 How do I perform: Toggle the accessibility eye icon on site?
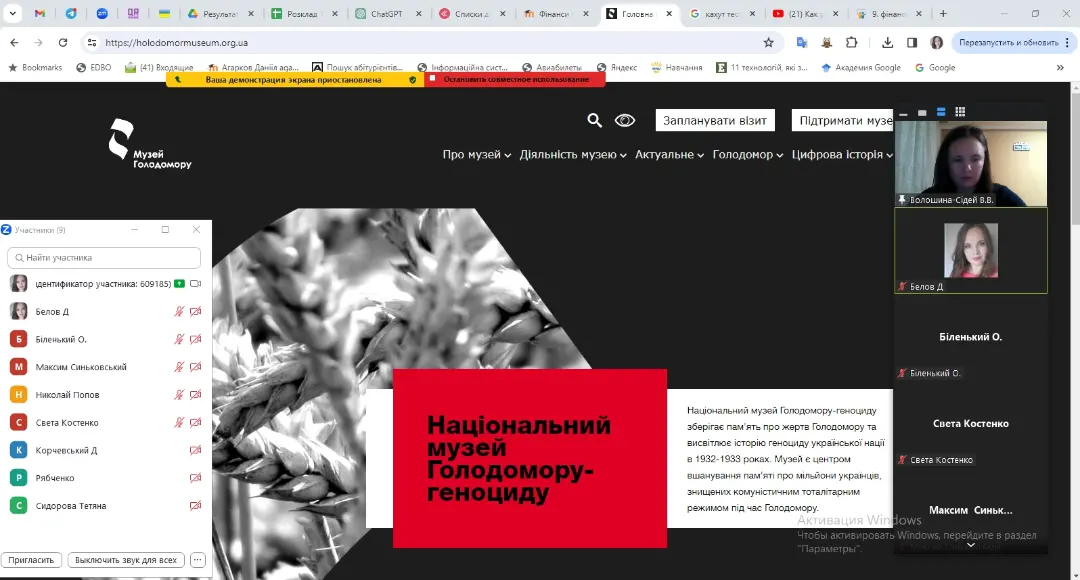click(625, 120)
